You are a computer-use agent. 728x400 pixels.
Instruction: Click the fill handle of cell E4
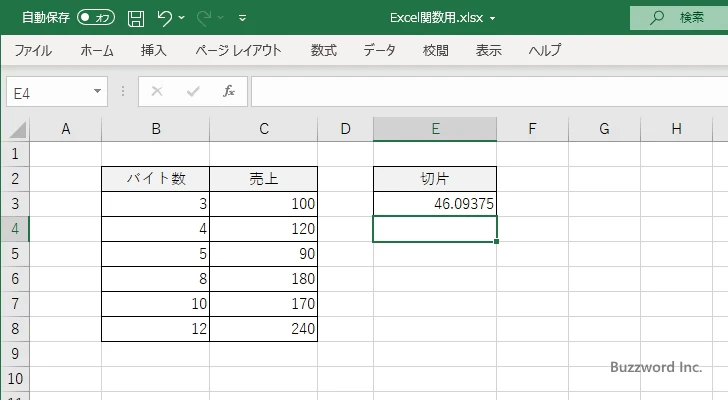pyautogui.click(x=496, y=241)
